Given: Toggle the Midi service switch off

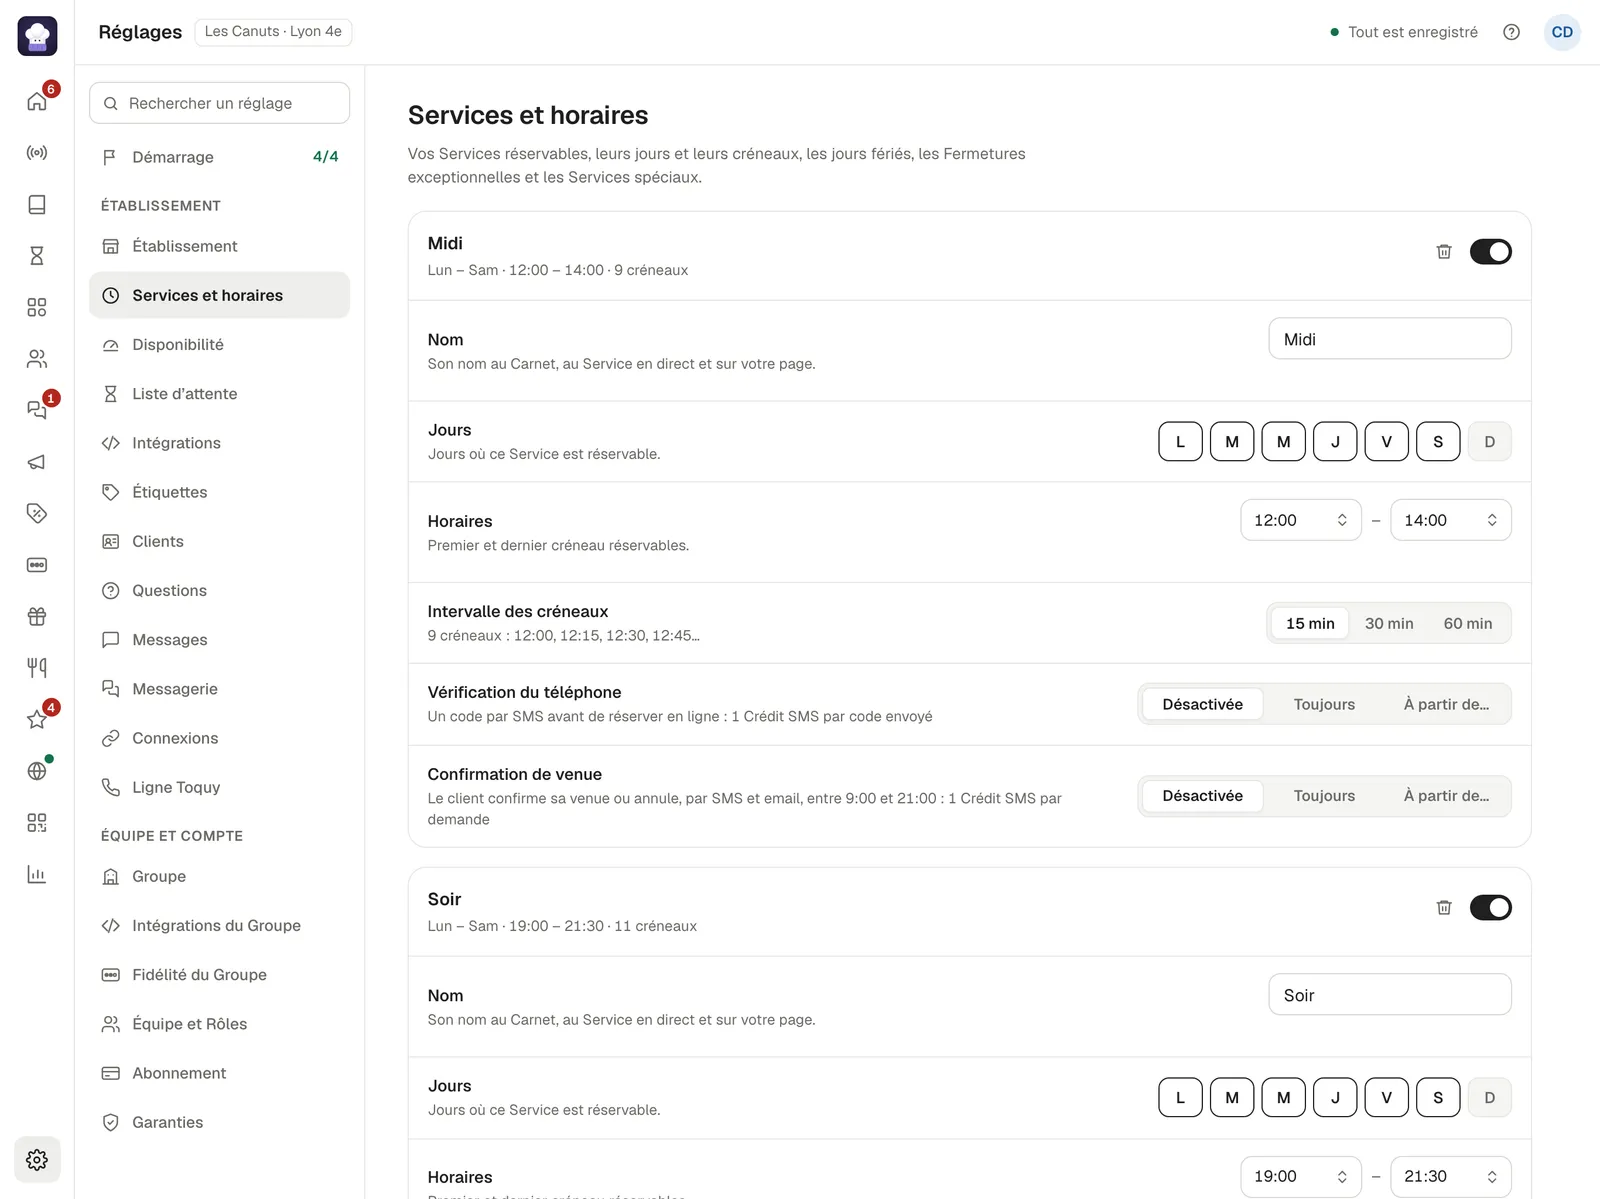Looking at the screenshot, I should coord(1490,252).
